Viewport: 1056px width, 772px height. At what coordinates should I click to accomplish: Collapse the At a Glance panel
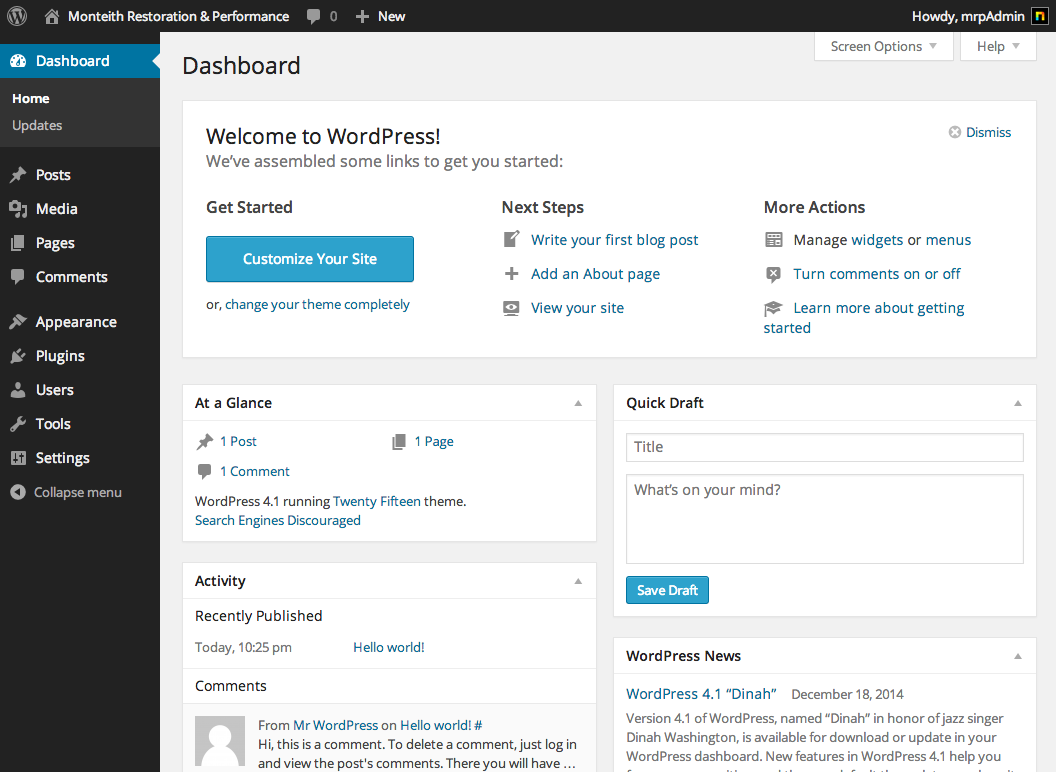[x=578, y=402]
